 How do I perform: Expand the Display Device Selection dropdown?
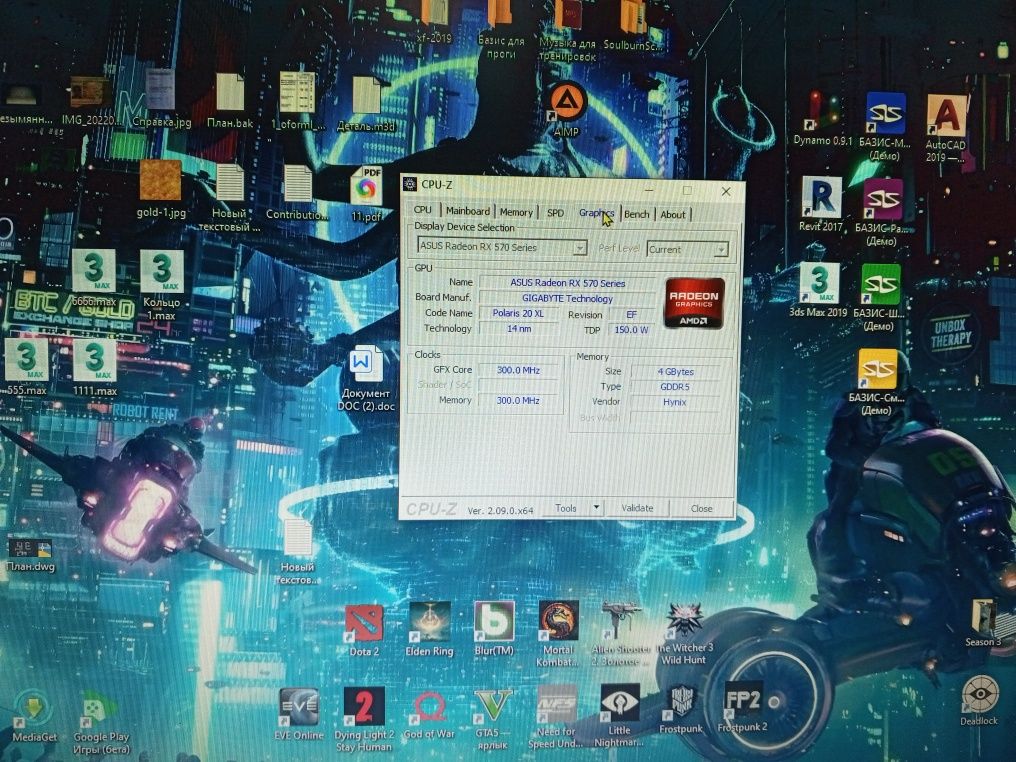pyautogui.click(x=580, y=248)
